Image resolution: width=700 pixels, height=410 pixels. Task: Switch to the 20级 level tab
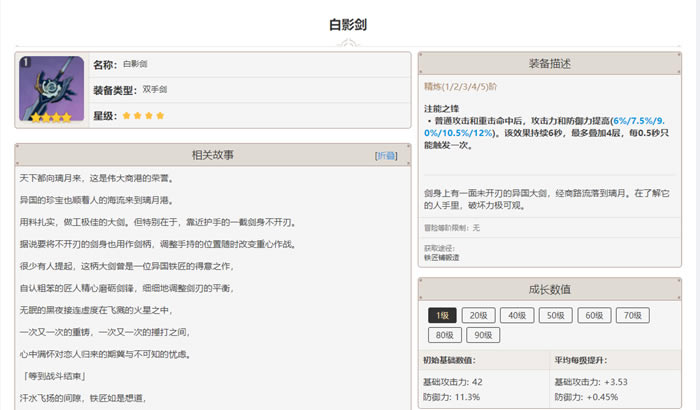click(480, 315)
